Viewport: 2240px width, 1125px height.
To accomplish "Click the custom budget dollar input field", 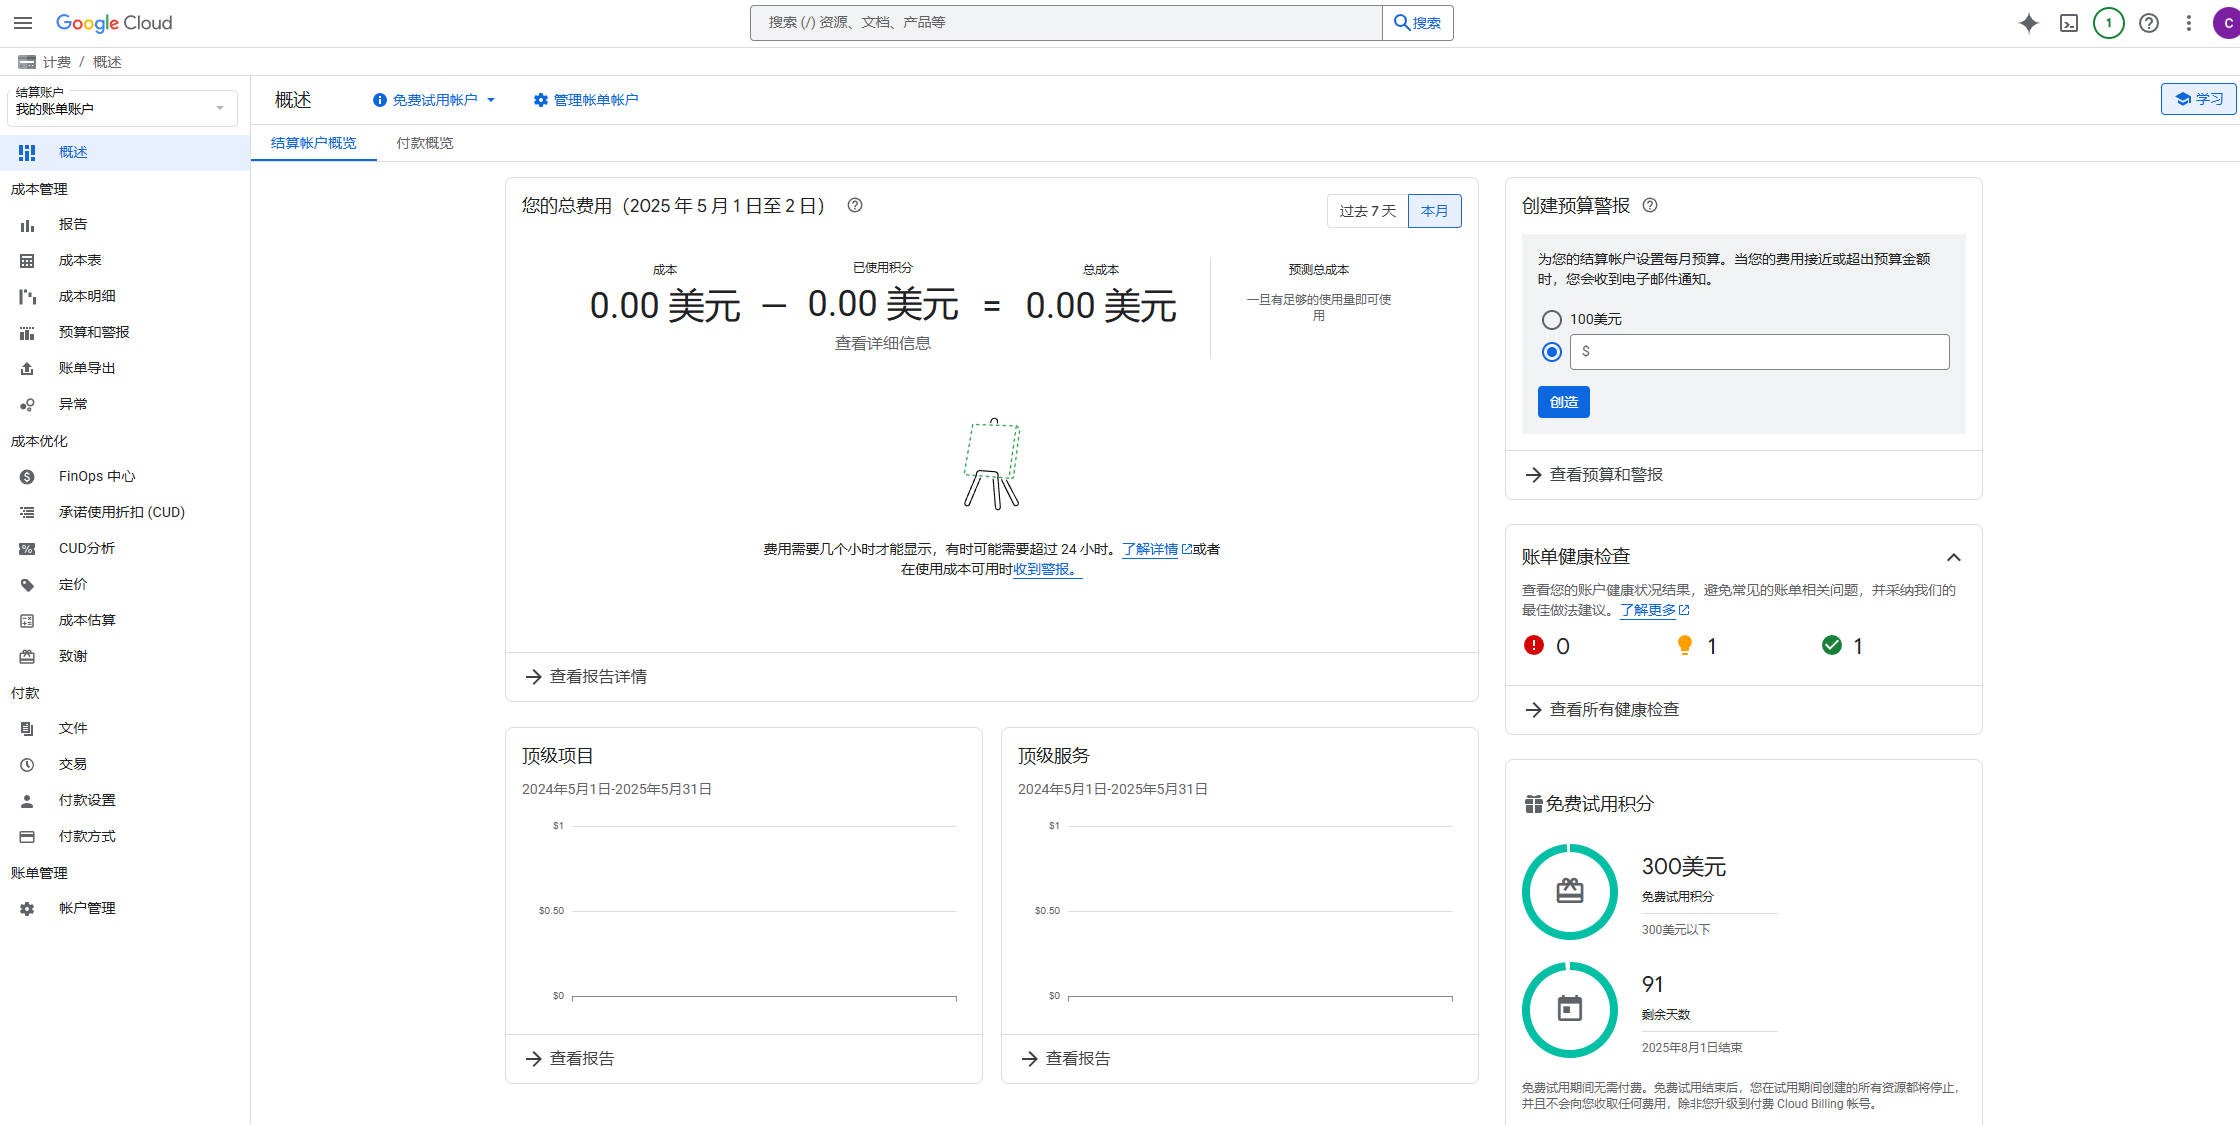I will 1759,352.
